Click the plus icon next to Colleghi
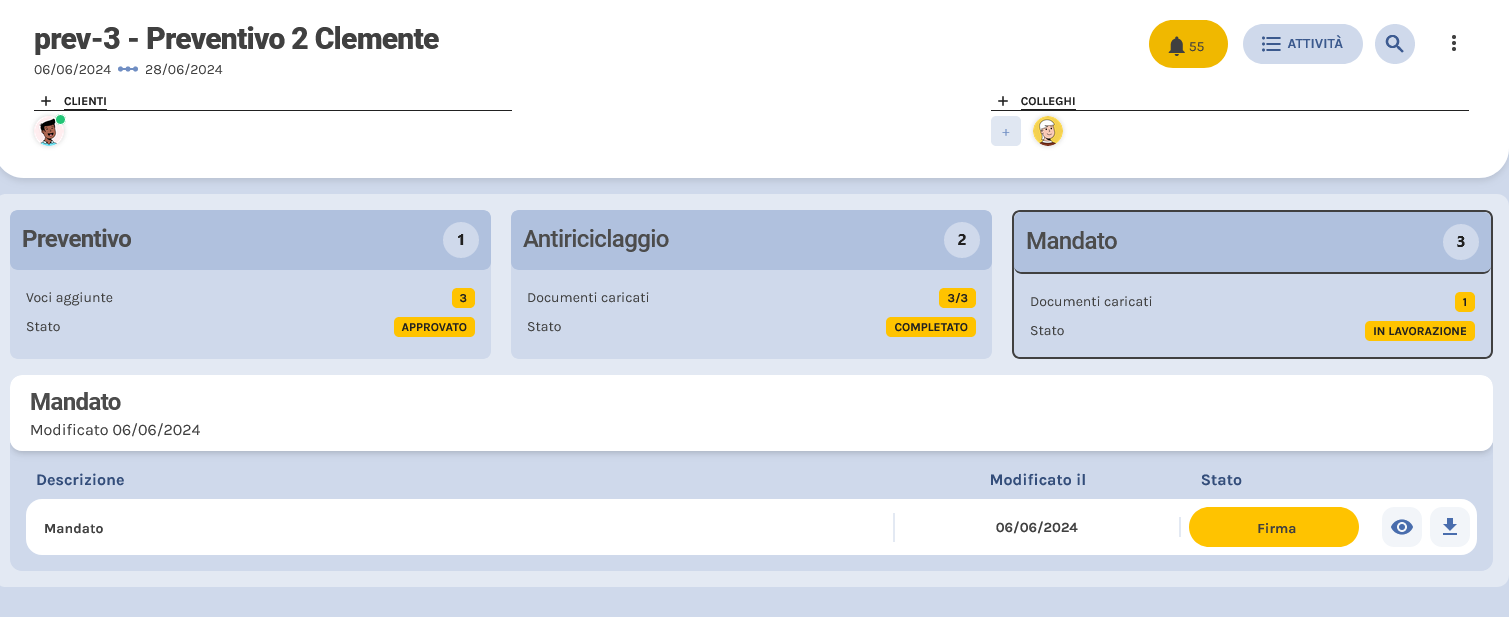Viewport: 1509px width, 617px height. 1003,101
